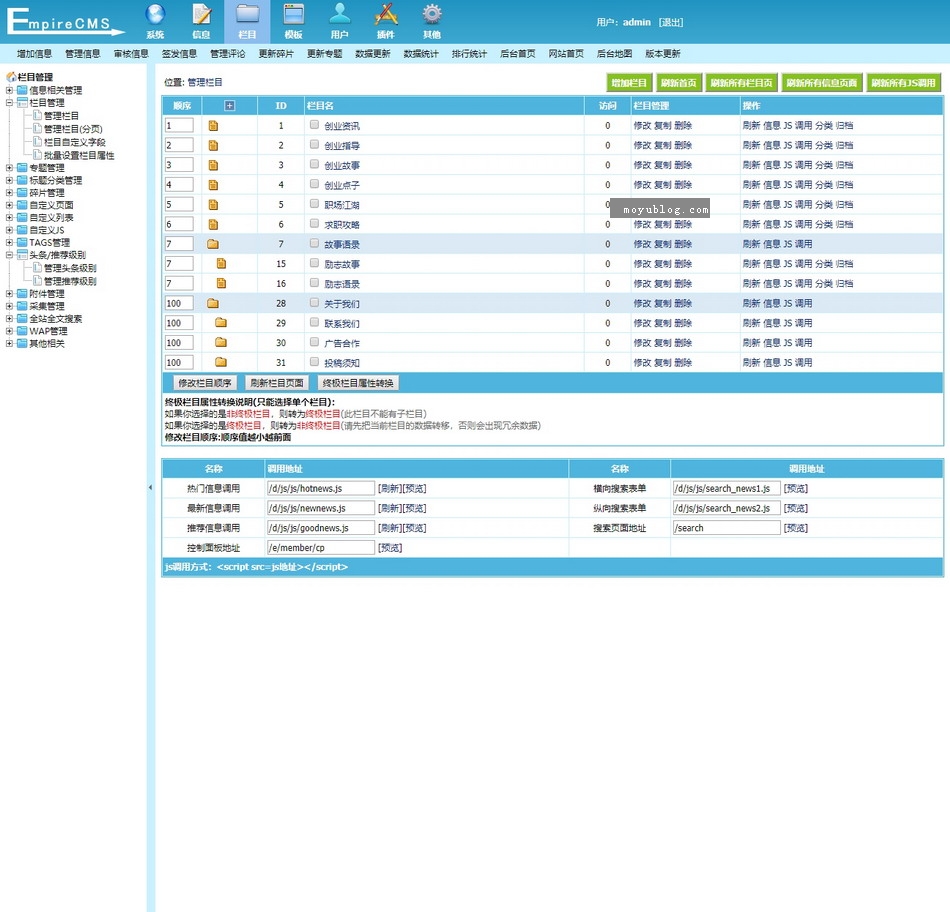
Task: Click the file icon for 创业故事 row
Action: point(213,165)
